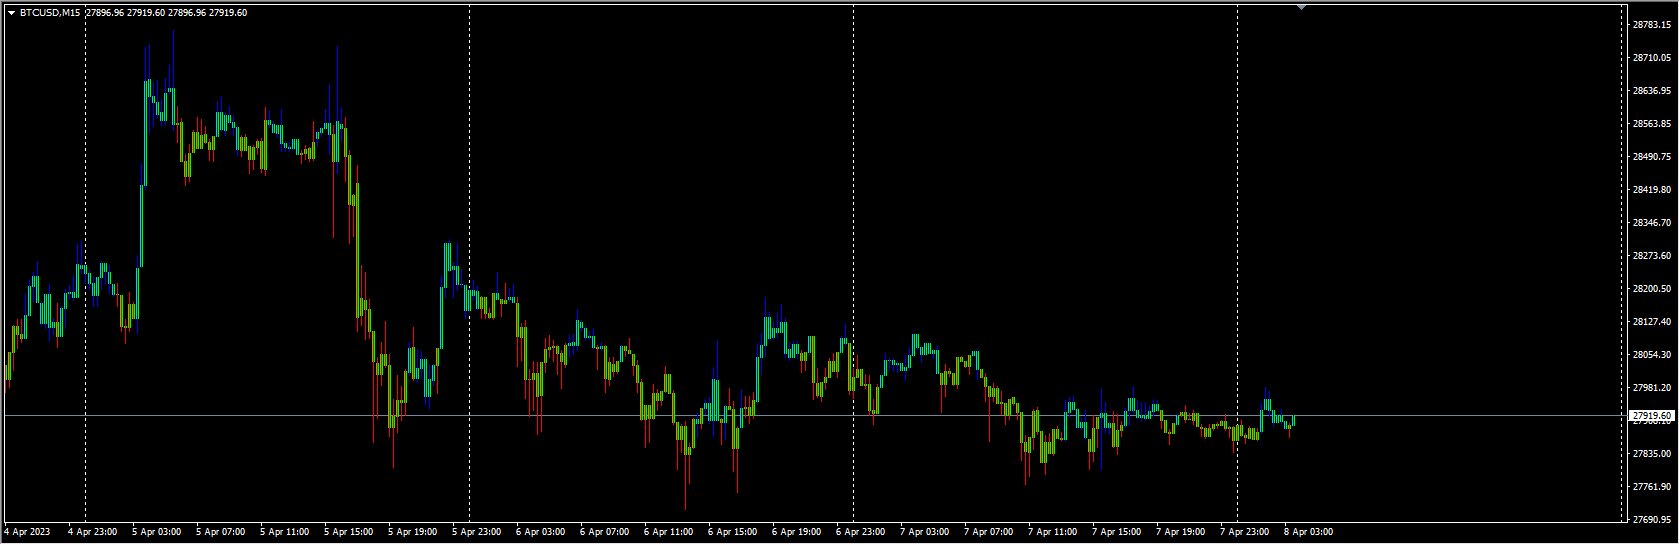Click price scale value 28273.60

click(x=1652, y=256)
